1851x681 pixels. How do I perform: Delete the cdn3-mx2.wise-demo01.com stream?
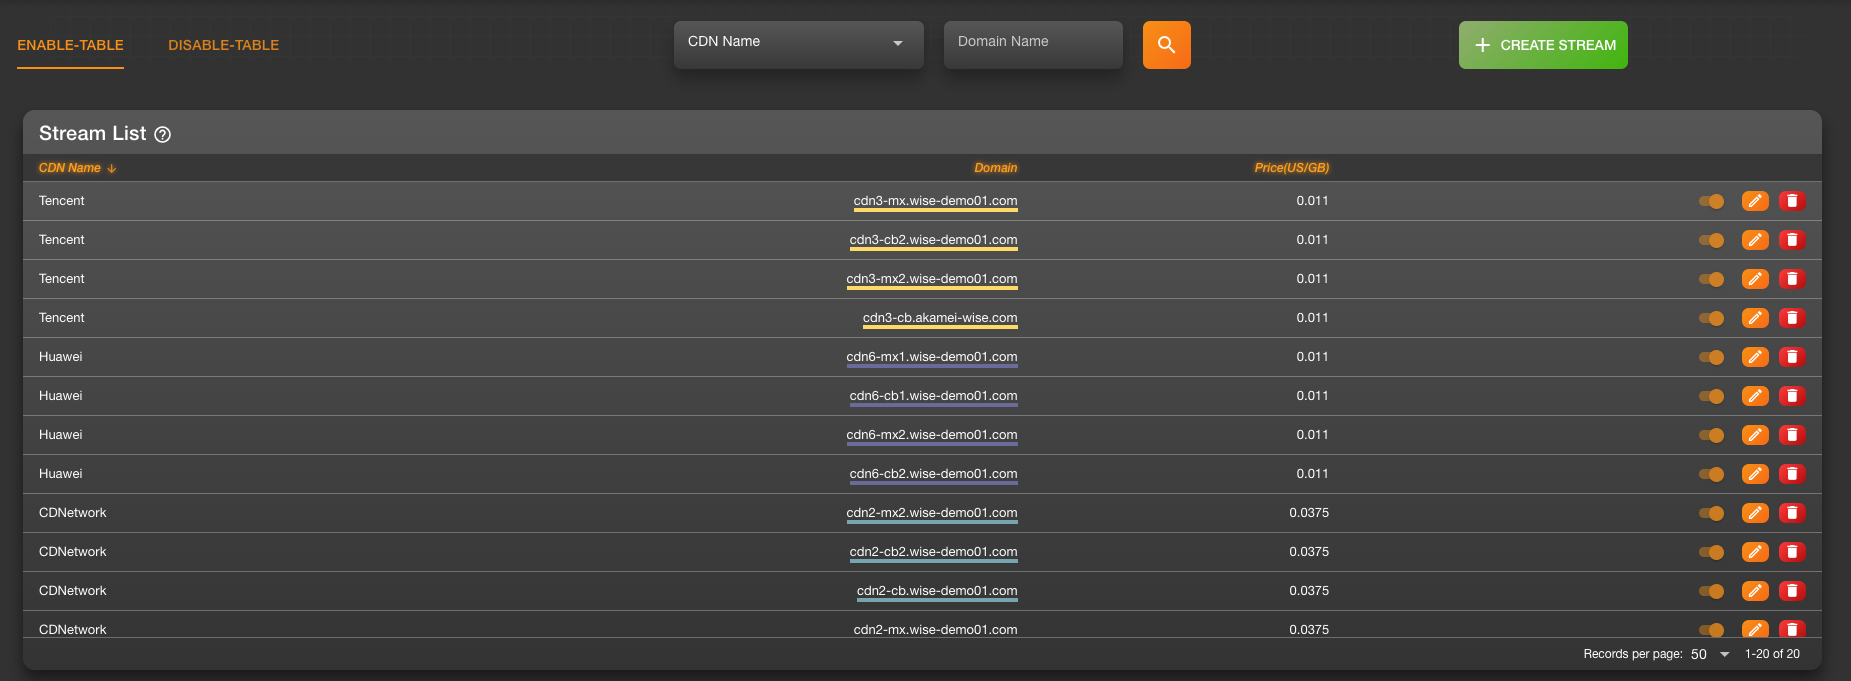pyautogui.click(x=1792, y=279)
